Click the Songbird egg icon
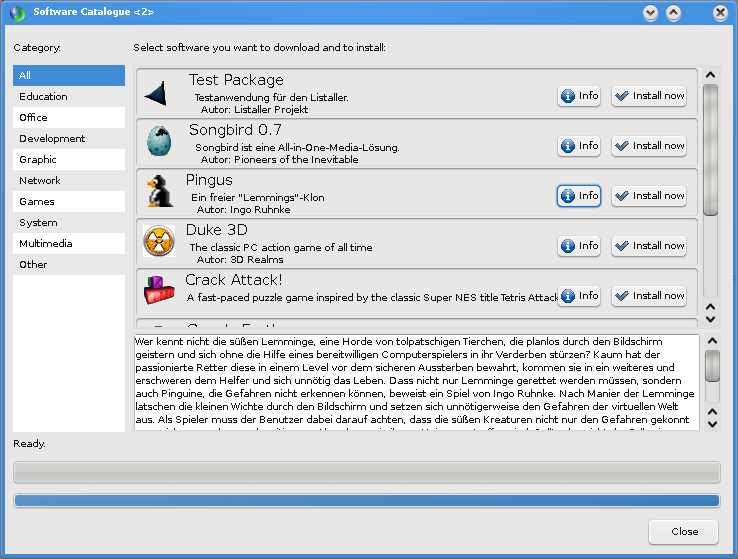Screen dimensions: 738x559 (158, 142)
